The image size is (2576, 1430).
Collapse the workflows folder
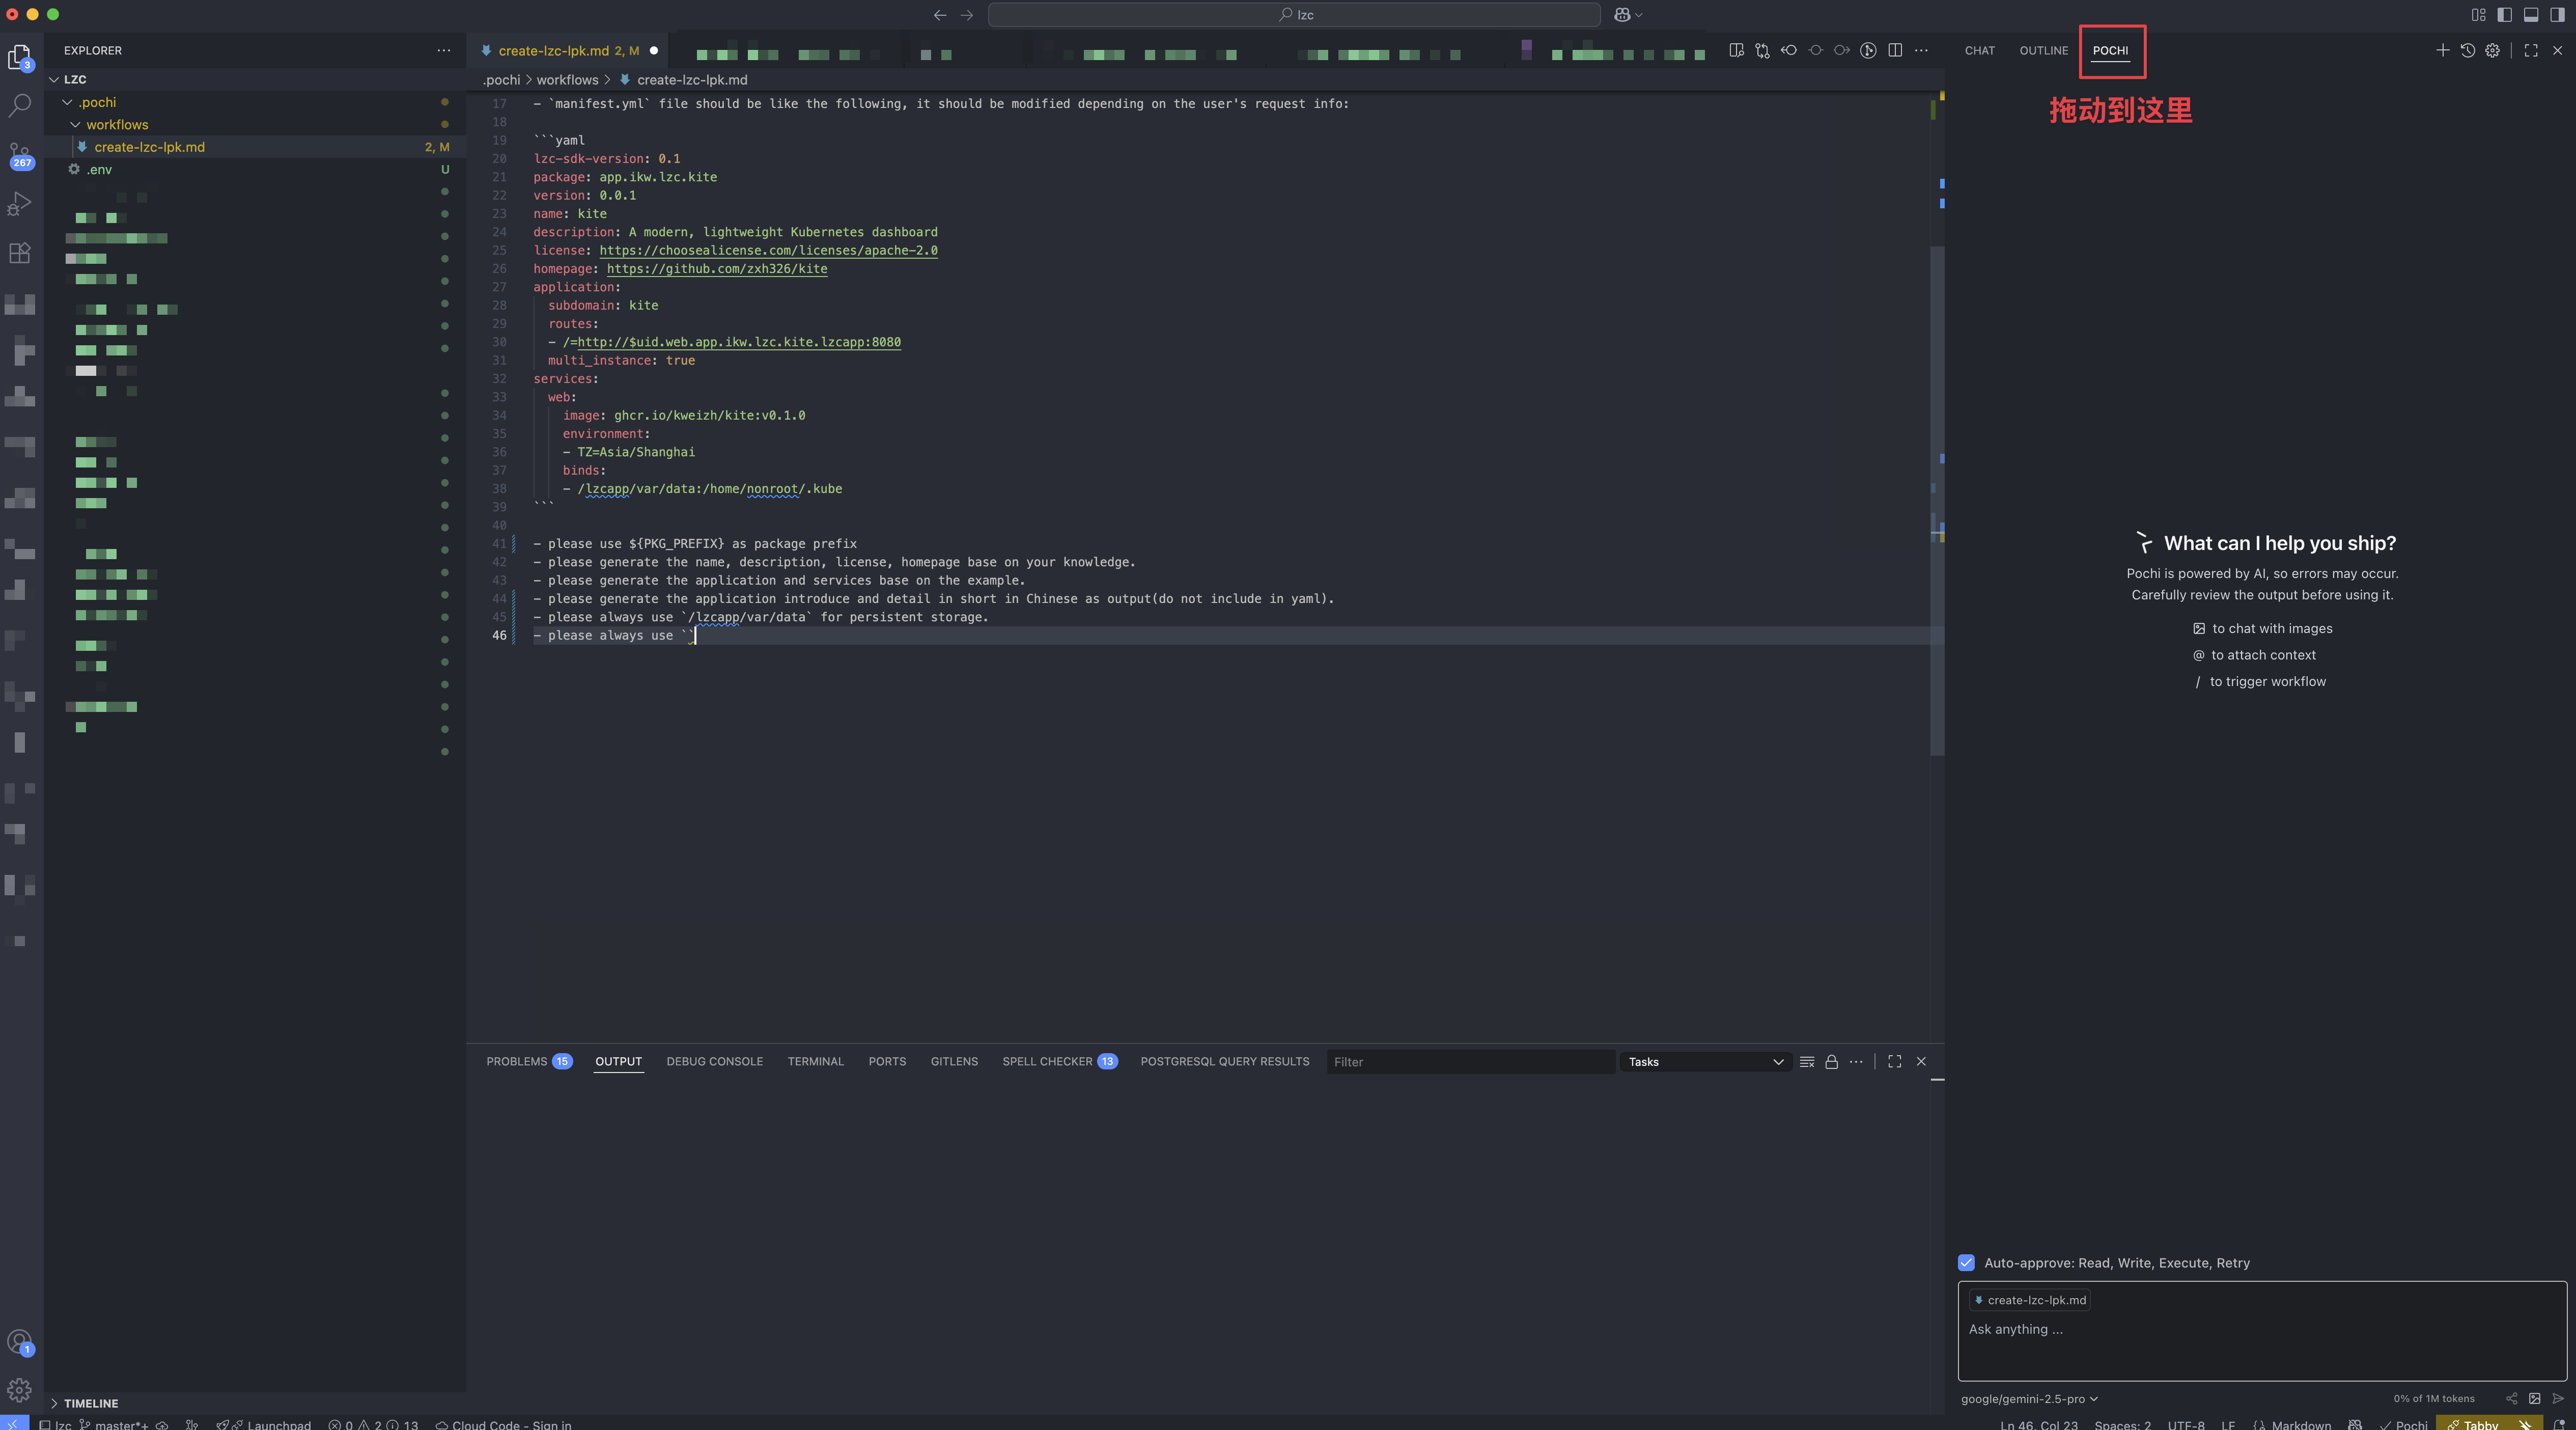[116, 125]
